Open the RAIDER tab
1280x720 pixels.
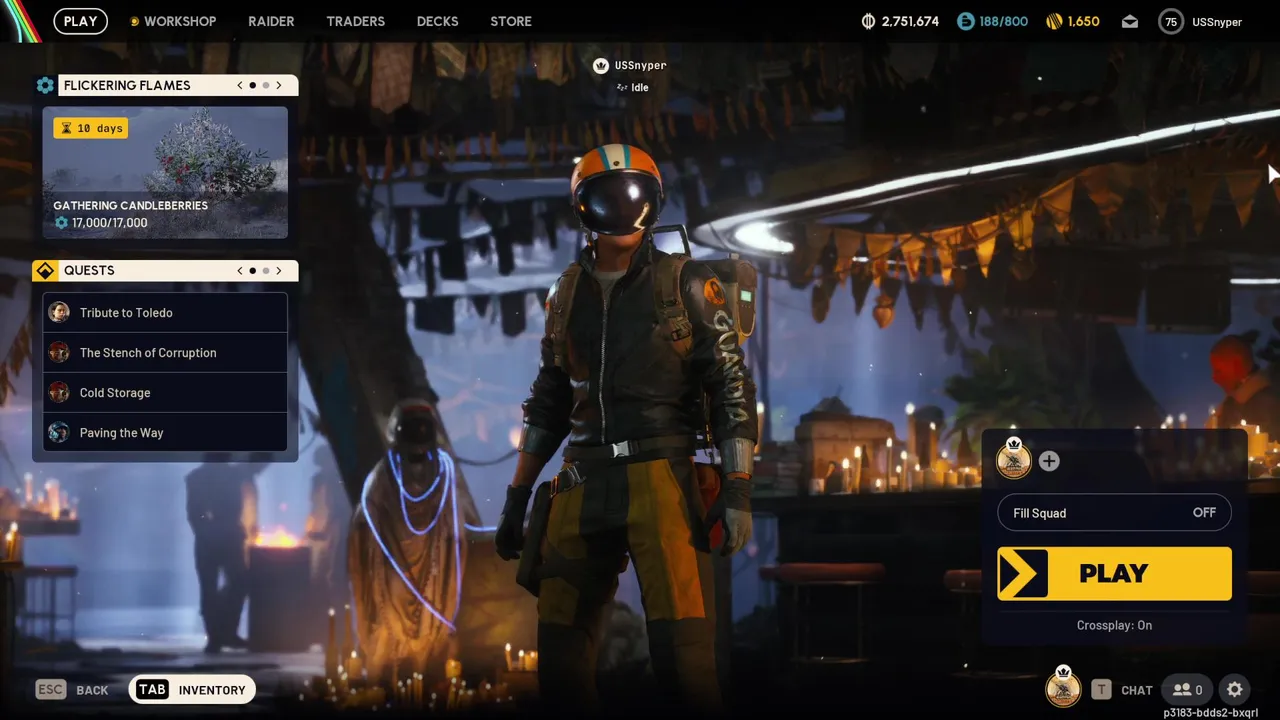pyautogui.click(x=271, y=21)
